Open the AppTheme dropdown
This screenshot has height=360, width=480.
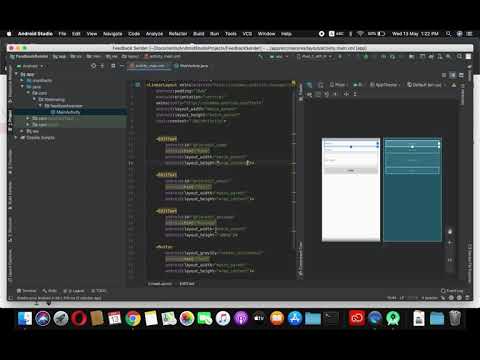pos(385,85)
